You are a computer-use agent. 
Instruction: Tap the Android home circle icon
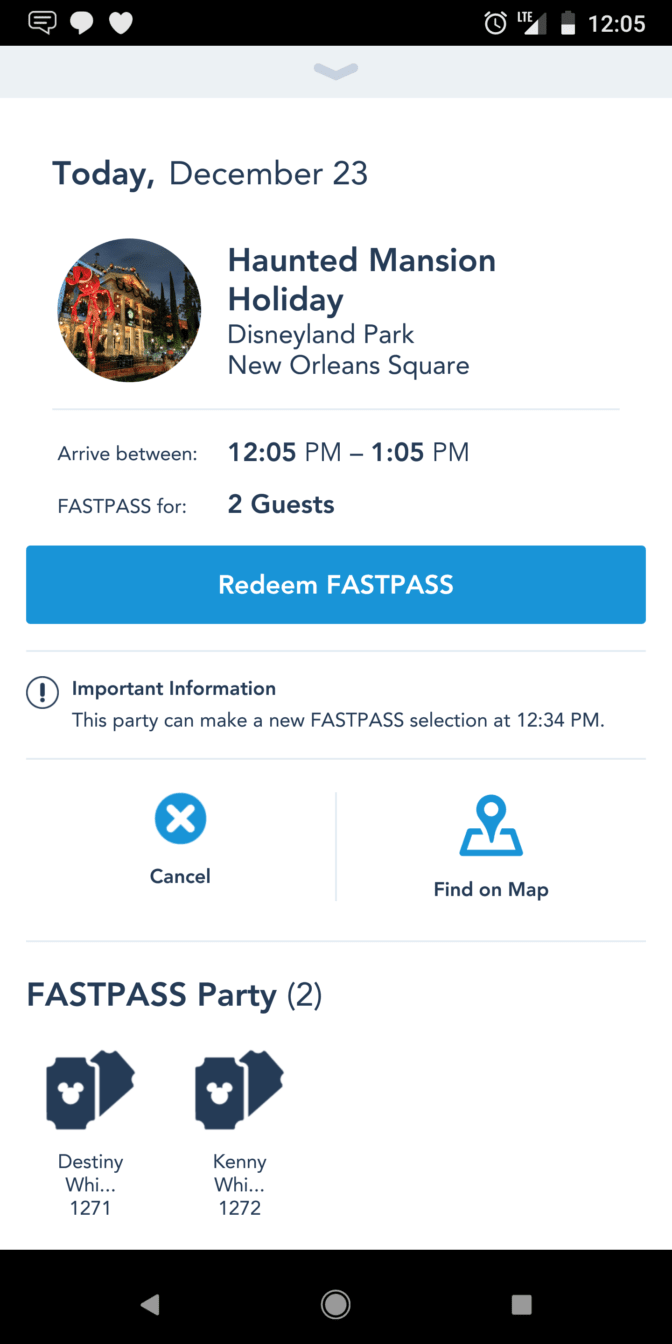335,1304
